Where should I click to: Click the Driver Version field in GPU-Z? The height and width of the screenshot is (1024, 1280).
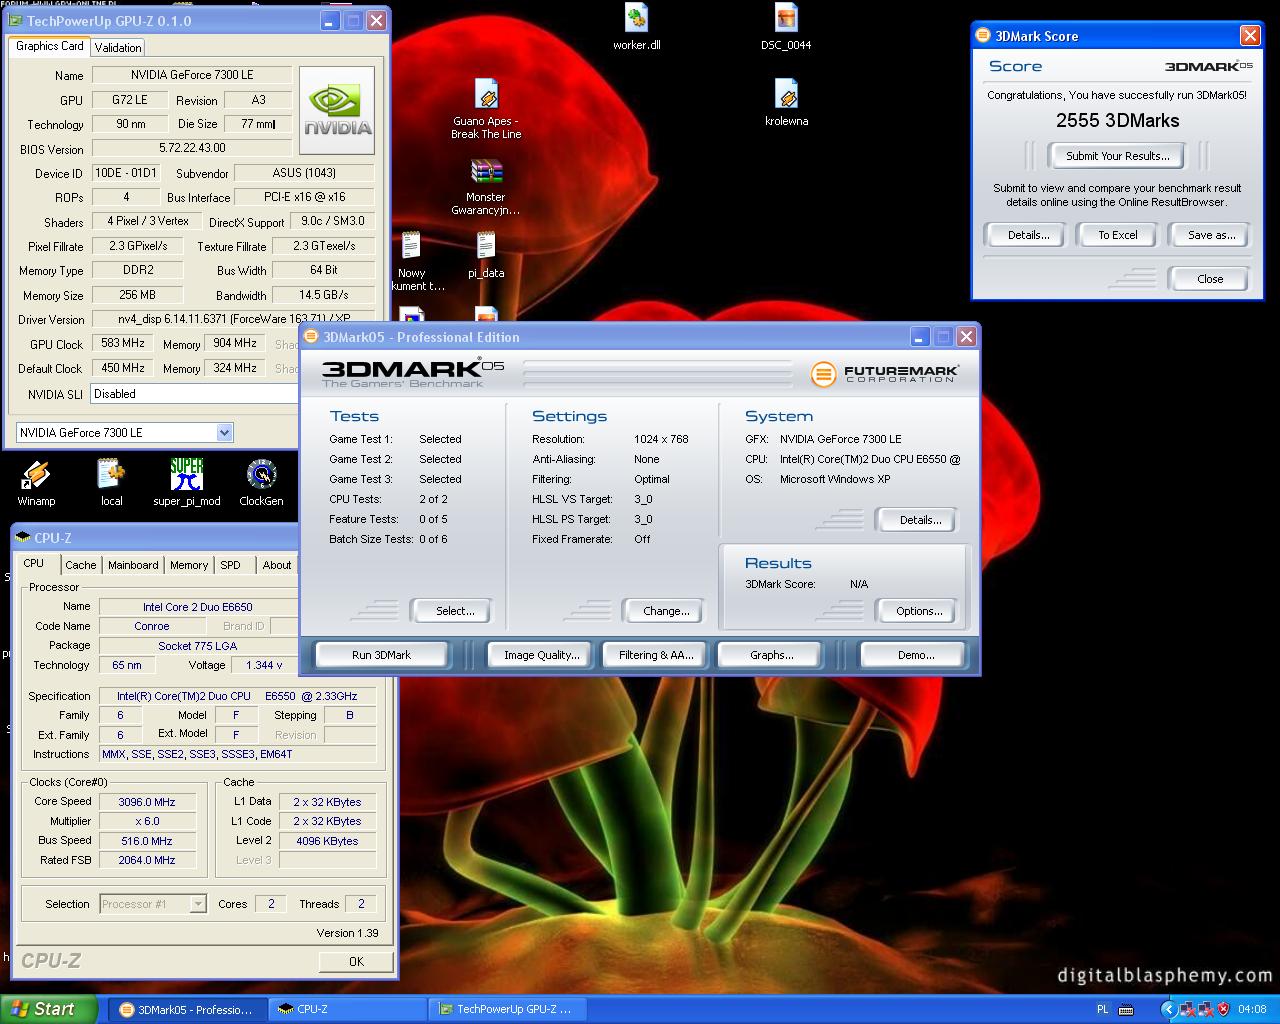pos(232,319)
